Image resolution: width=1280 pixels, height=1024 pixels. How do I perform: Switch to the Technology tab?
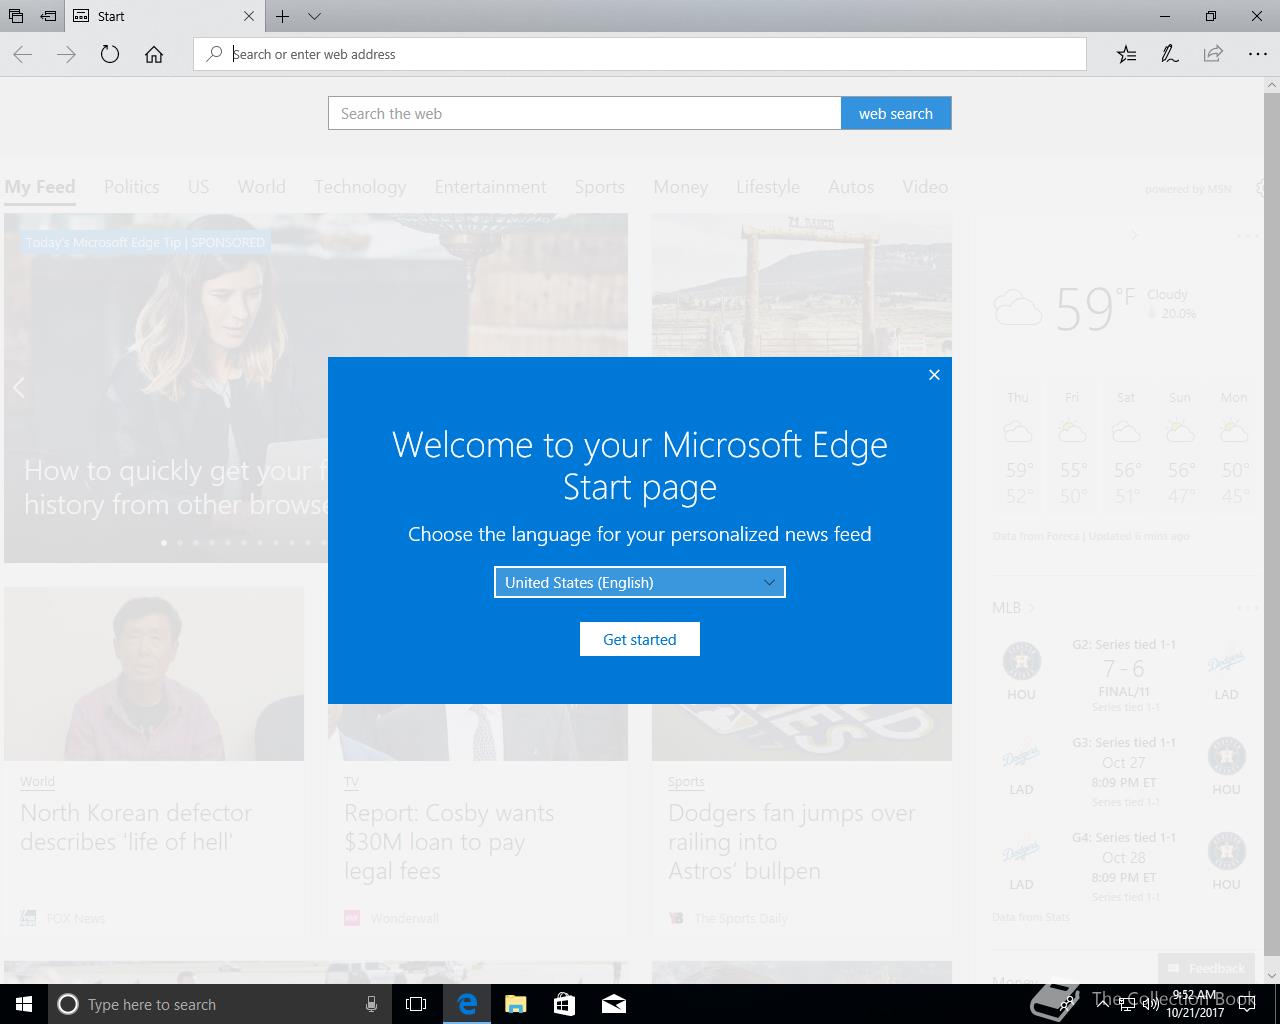tap(360, 187)
